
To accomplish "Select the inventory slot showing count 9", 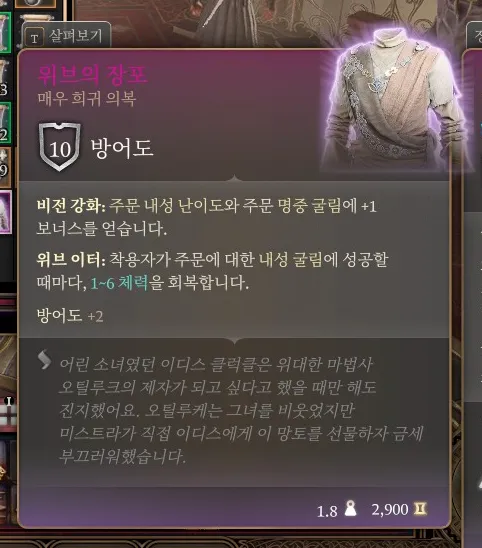I will click(x=5, y=167).
